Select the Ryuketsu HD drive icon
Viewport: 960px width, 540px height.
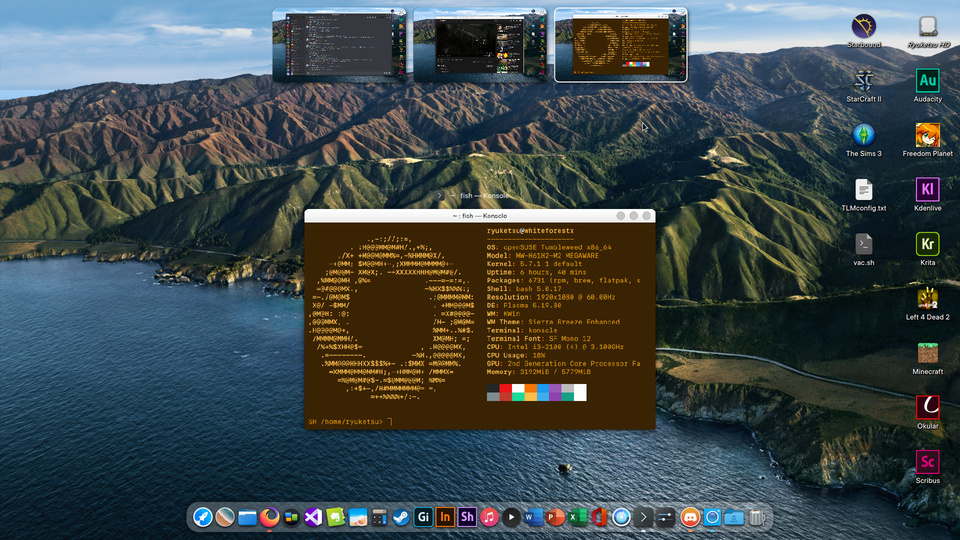927,27
